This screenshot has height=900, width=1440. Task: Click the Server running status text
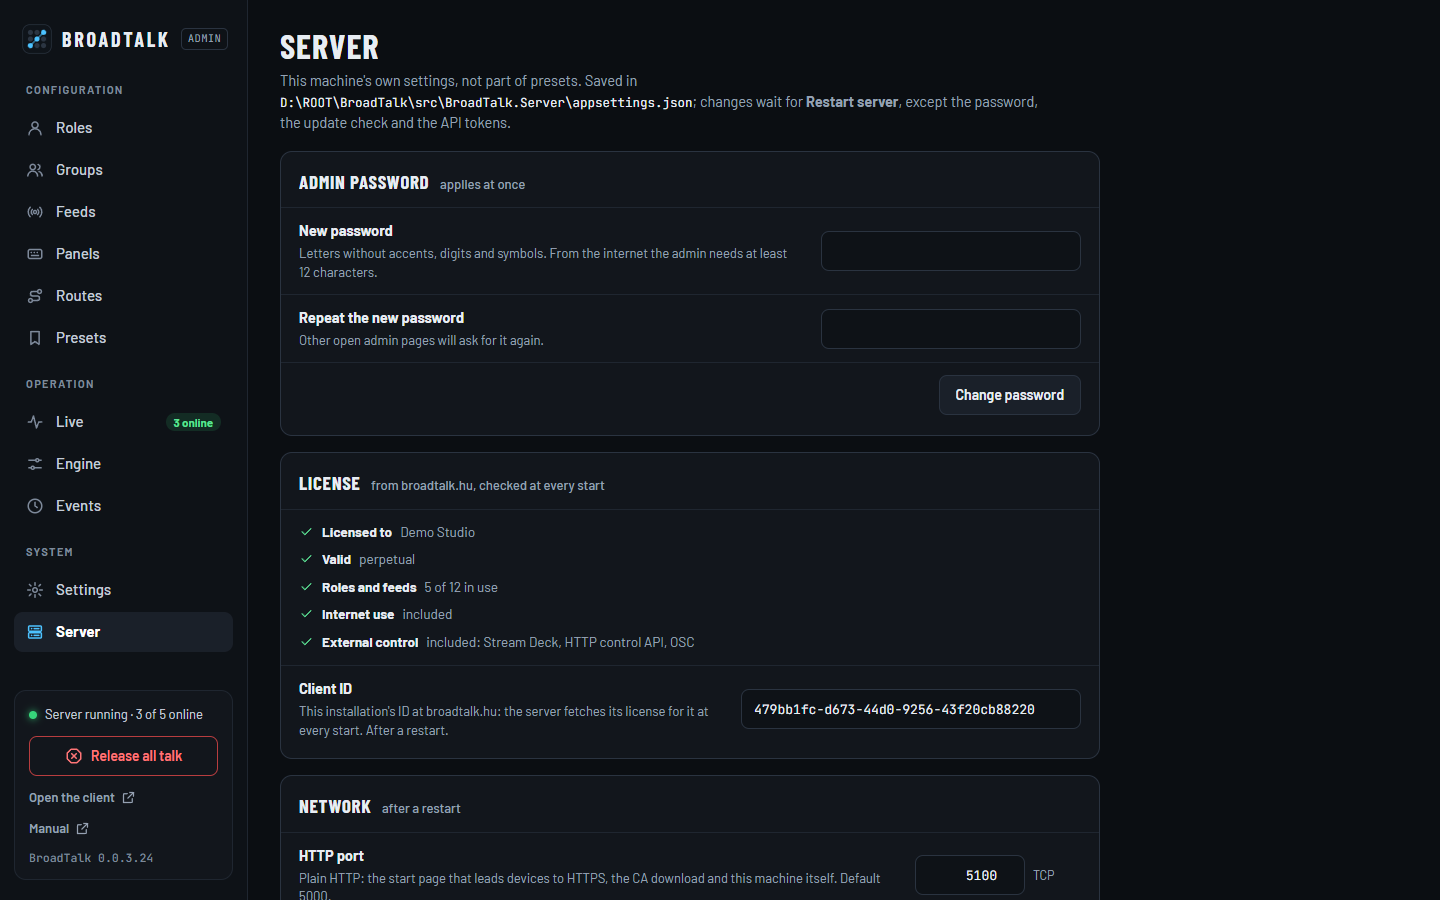tap(124, 715)
